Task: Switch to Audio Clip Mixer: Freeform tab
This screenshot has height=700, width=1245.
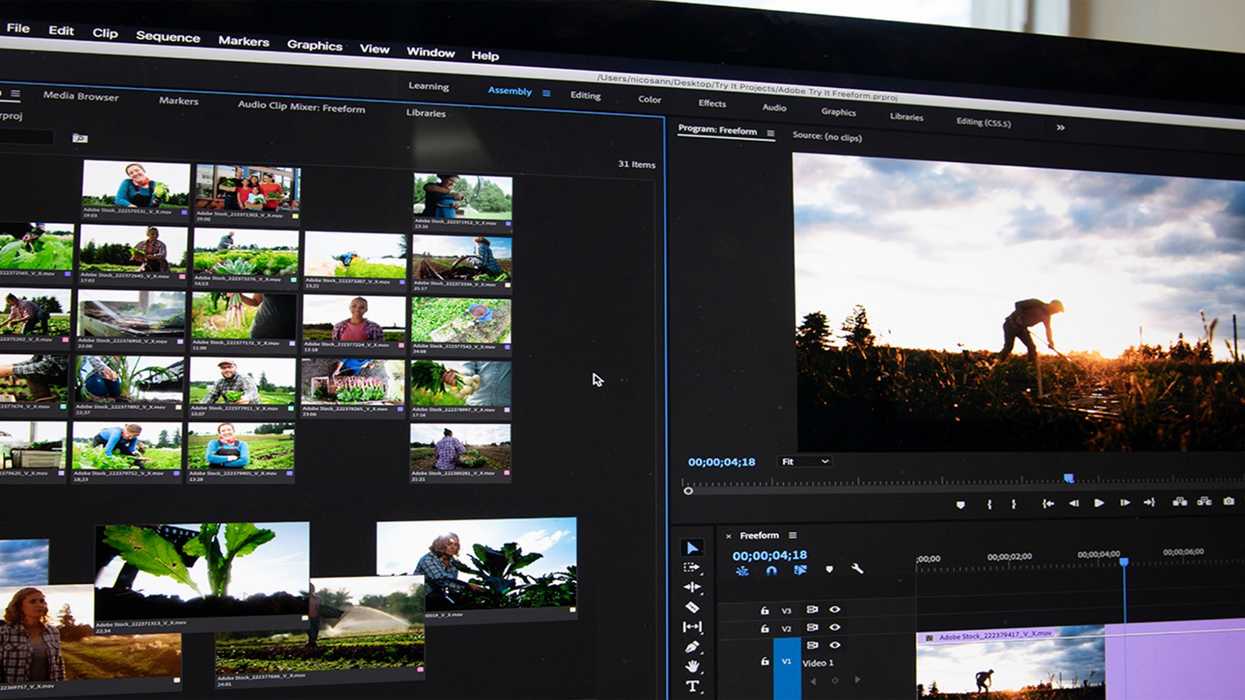Action: 301,106
